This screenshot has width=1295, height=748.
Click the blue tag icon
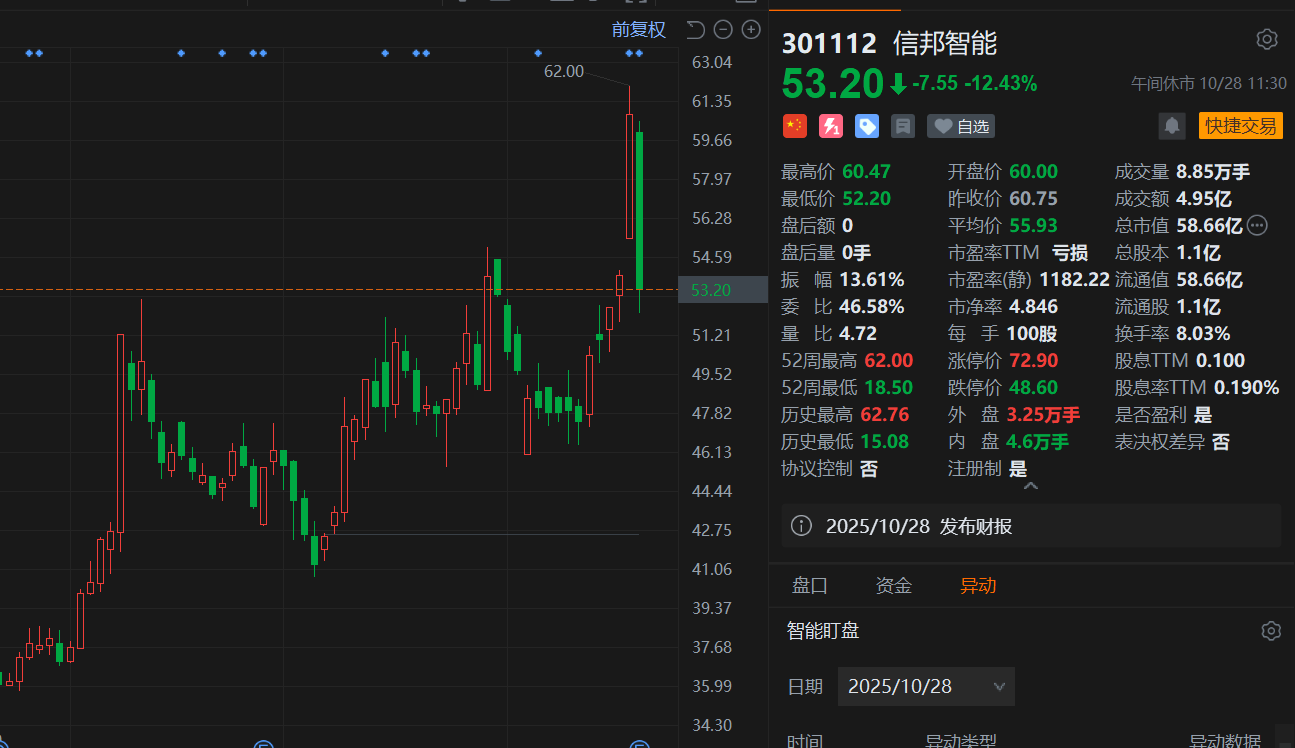866,126
